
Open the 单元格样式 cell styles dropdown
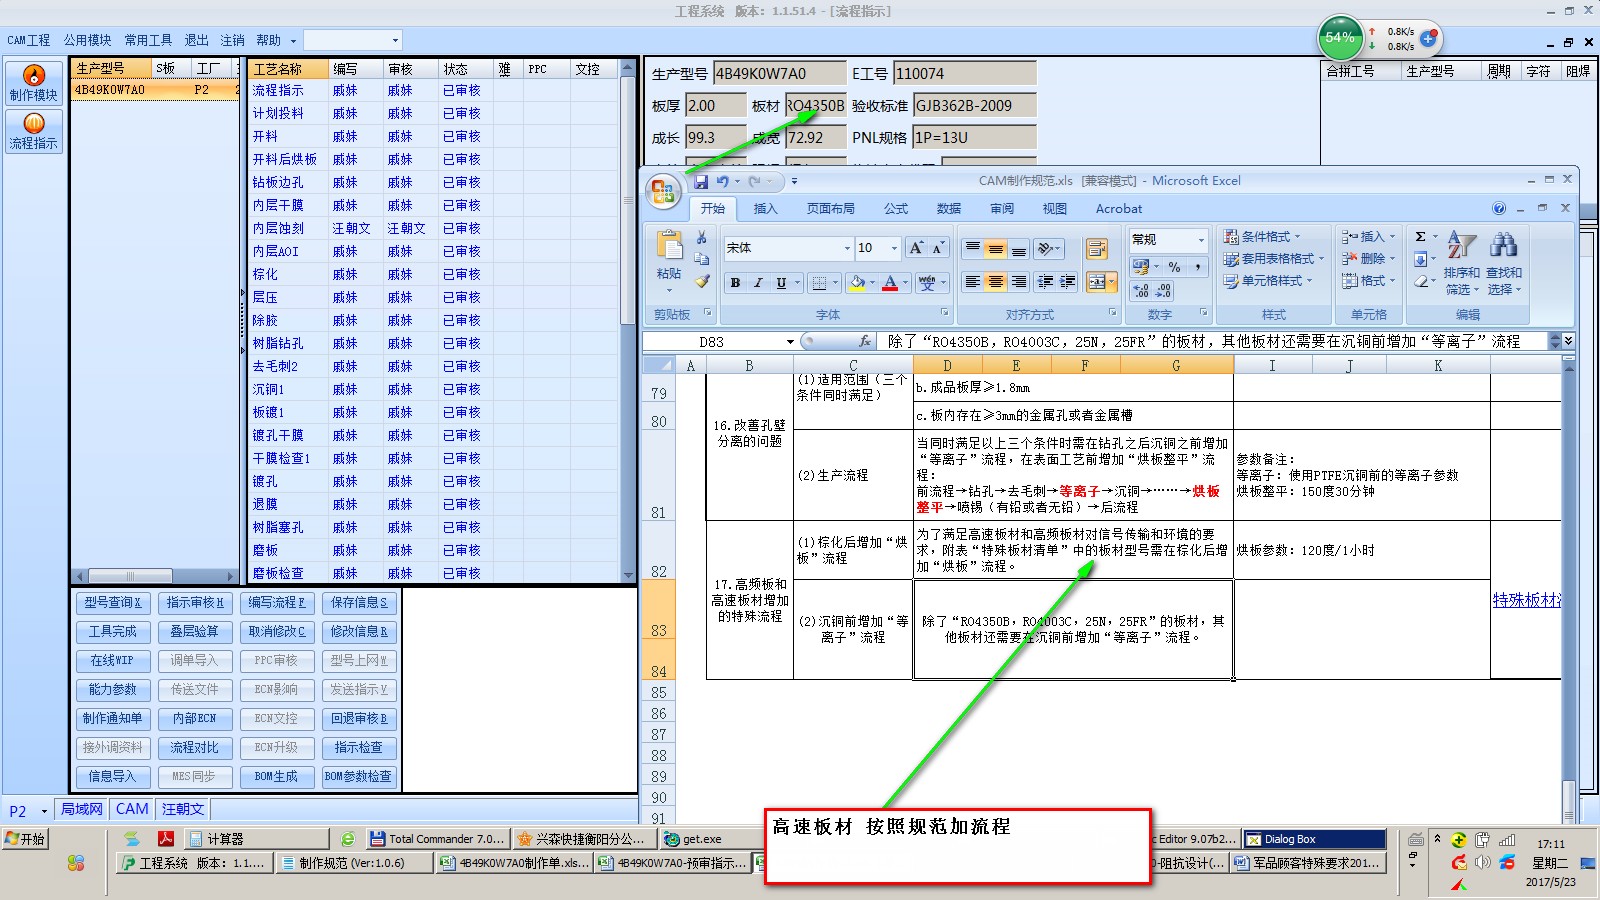pyautogui.click(x=1268, y=281)
